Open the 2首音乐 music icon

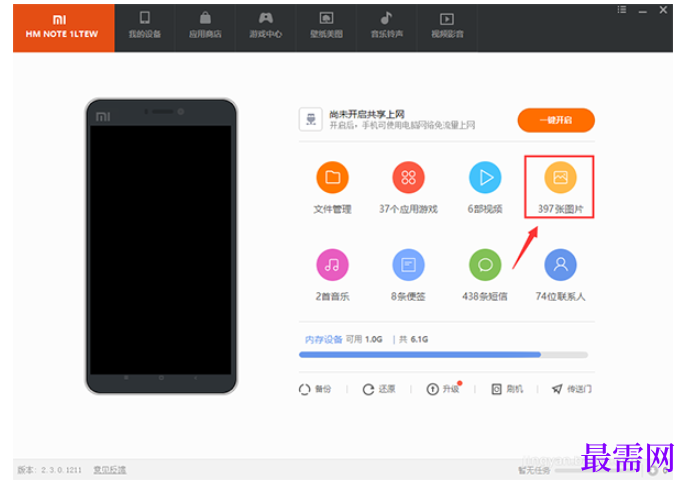pyautogui.click(x=332, y=265)
